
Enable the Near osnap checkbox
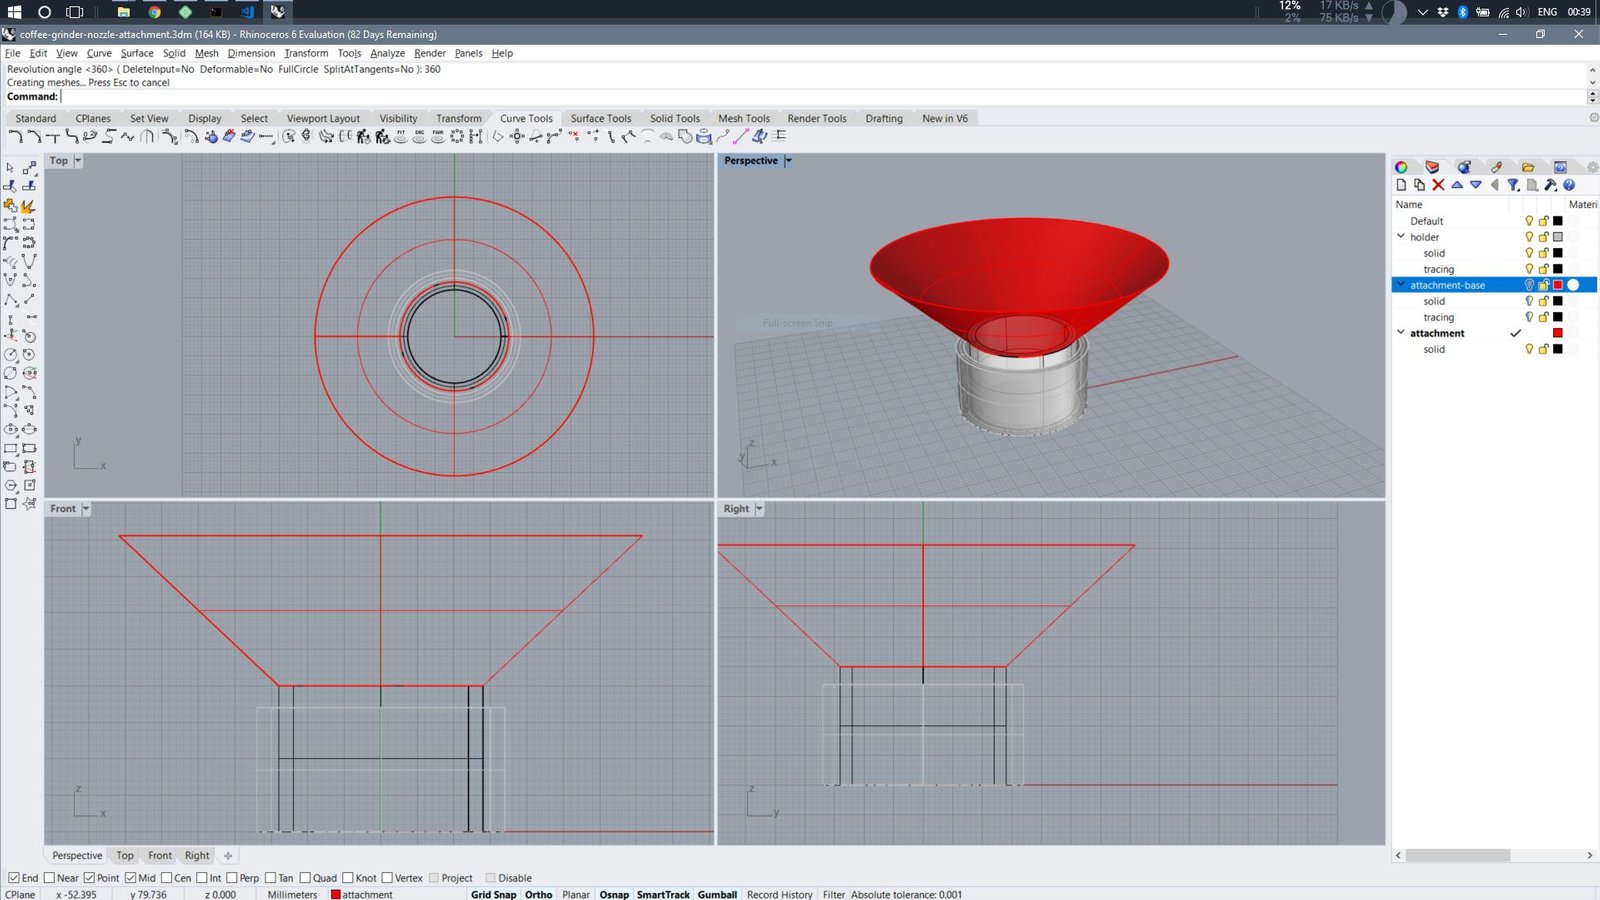tap(49, 878)
